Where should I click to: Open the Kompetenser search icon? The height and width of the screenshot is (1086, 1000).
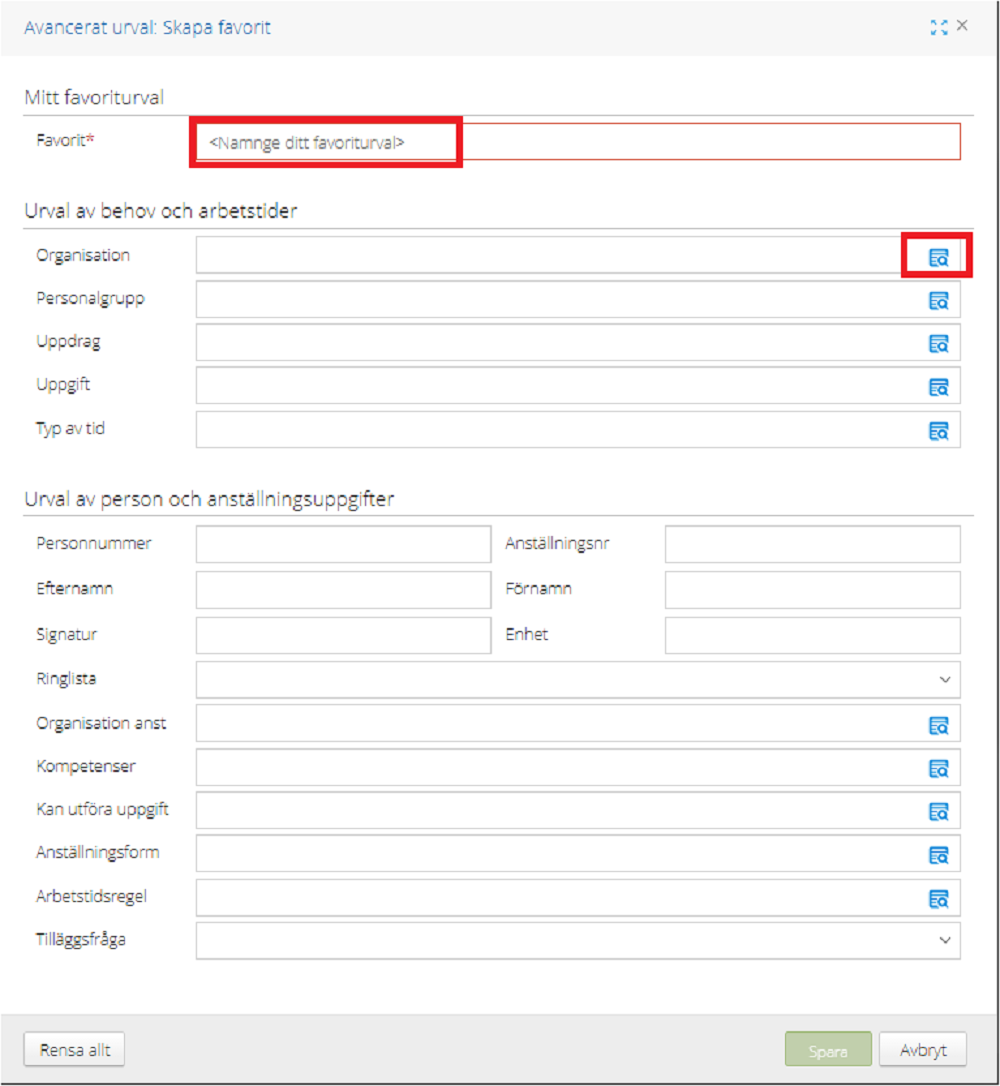[938, 768]
